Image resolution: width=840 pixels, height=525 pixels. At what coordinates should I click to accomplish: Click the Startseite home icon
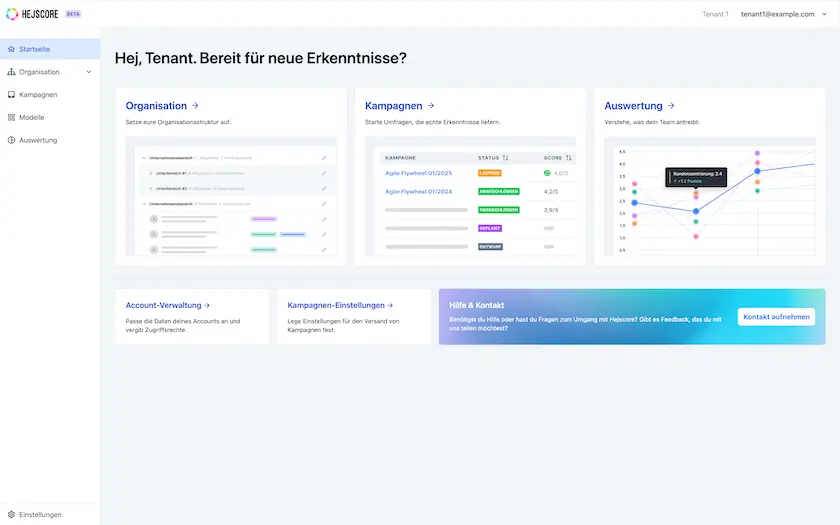pyautogui.click(x=11, y=49)
